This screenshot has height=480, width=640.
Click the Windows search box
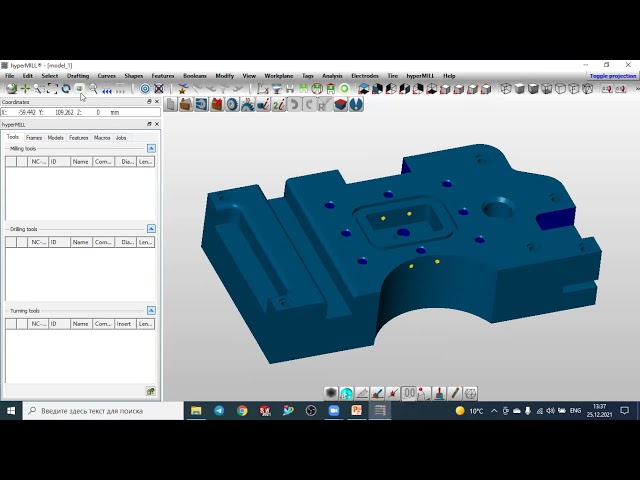tap(103, 411)
